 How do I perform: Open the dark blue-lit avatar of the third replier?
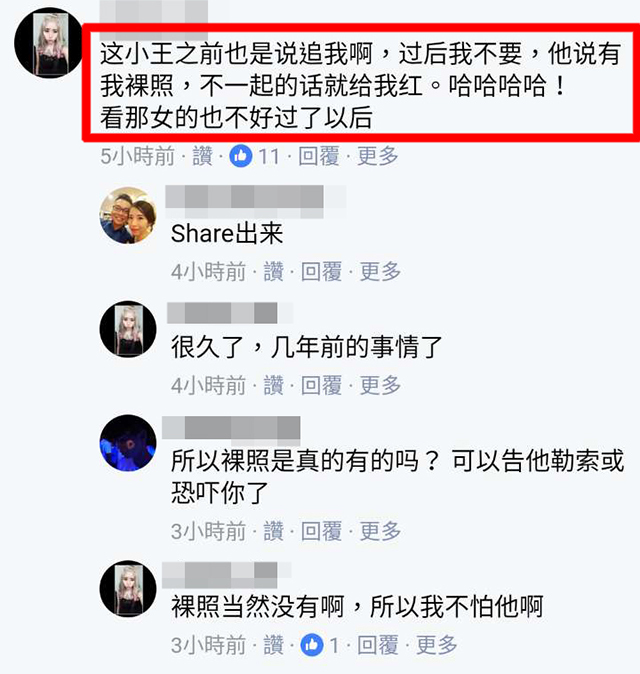point(128,443)
